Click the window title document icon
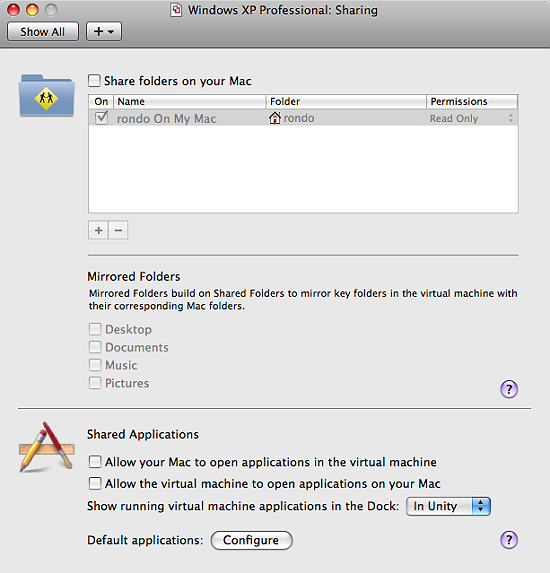Image resolution: width=550 pixels, height=573 pixels. (x=176, y=10)
